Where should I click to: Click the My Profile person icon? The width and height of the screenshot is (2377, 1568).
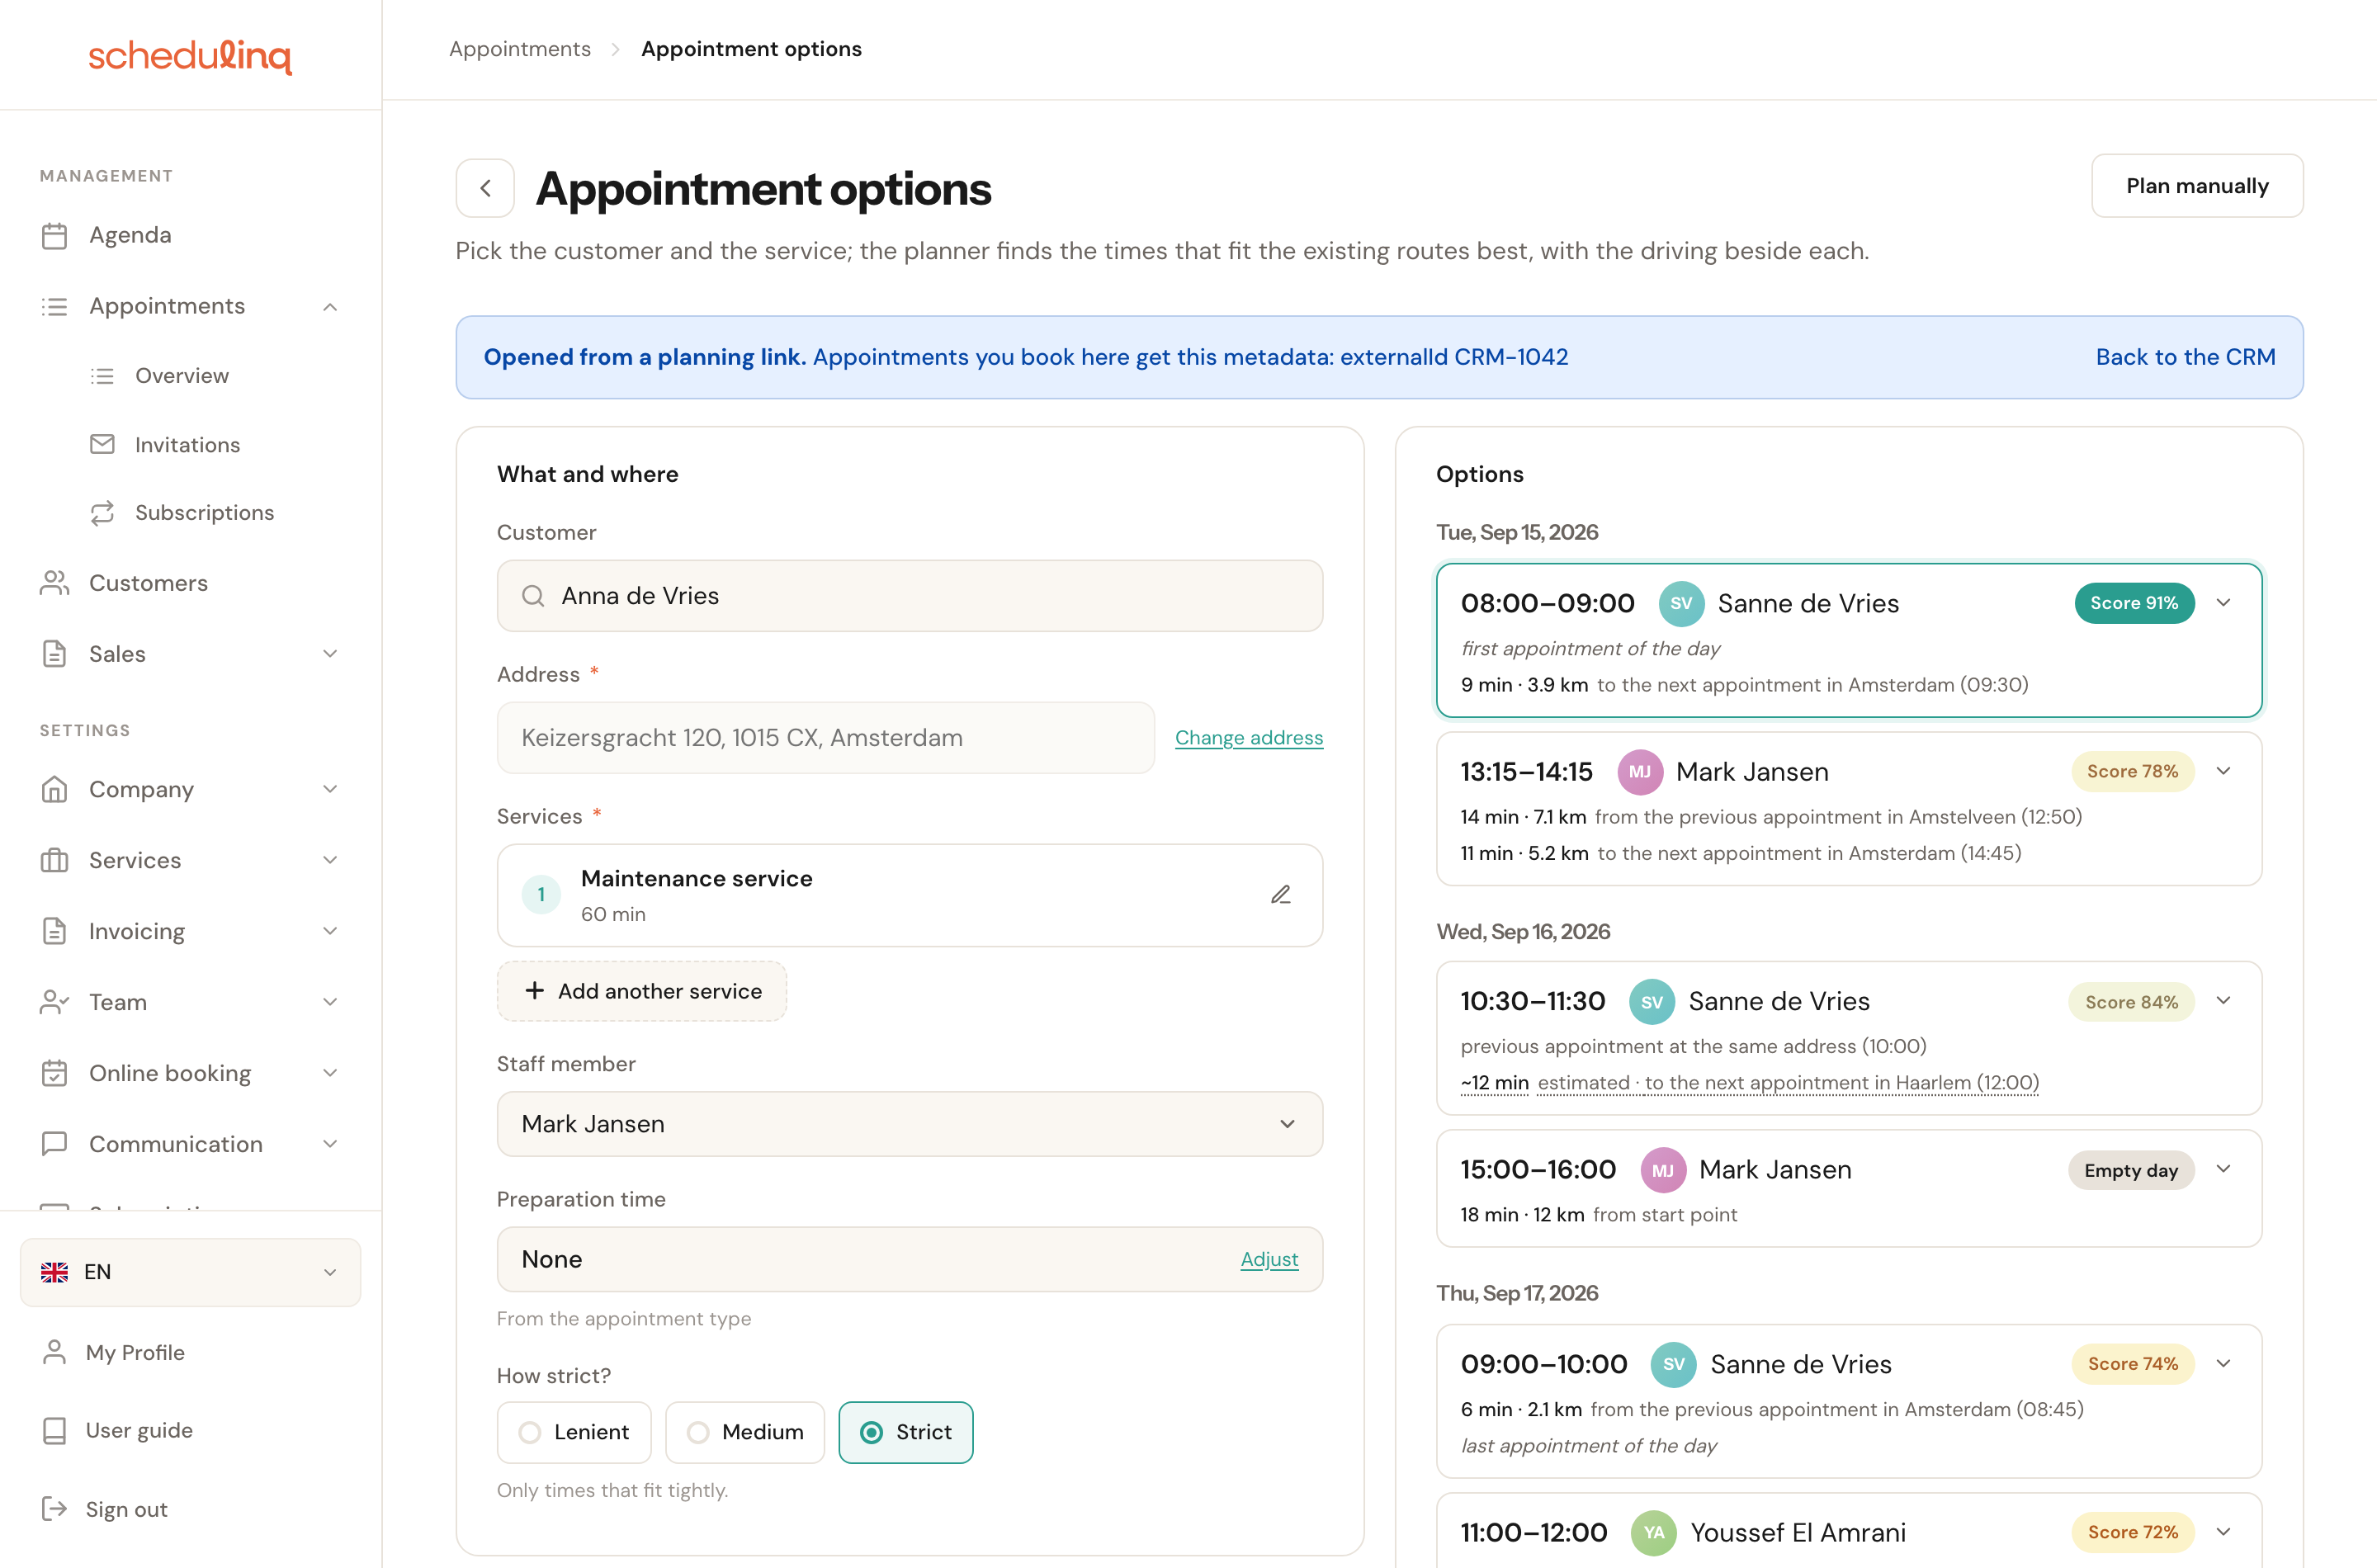click(55, 1352)
